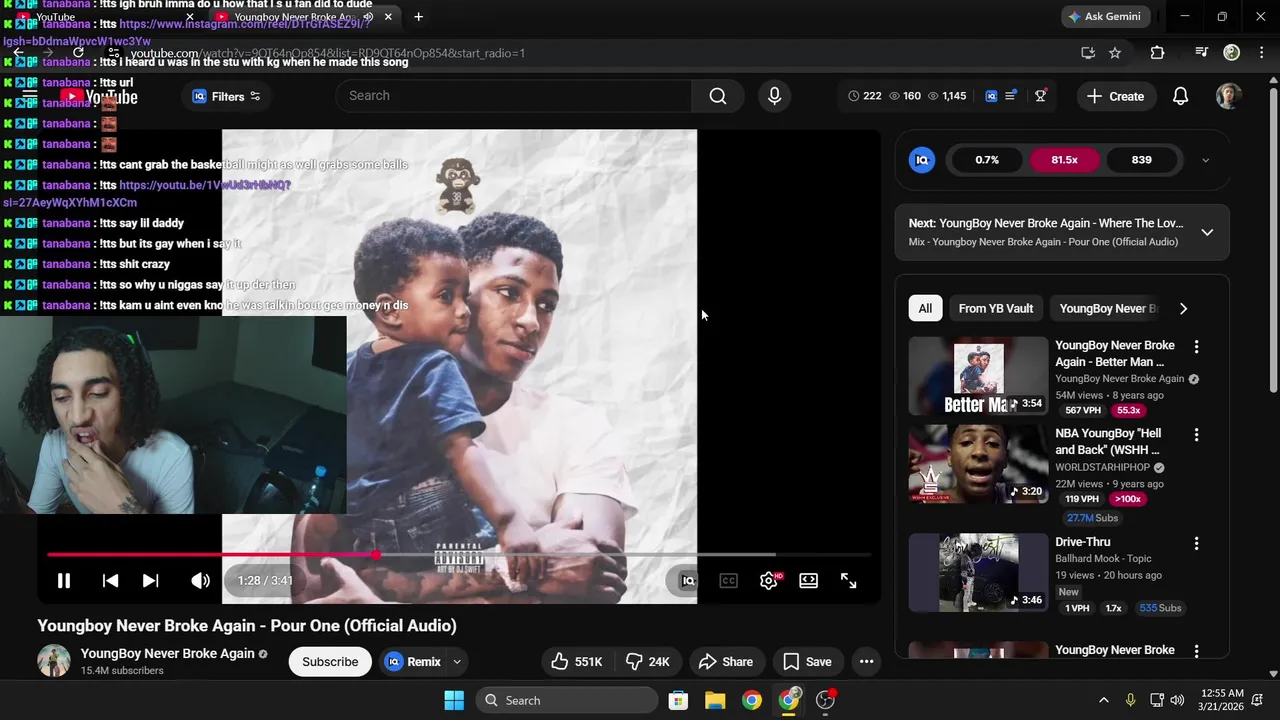Open Windows Start menu
1280x720 pixels.
point(453,700)
